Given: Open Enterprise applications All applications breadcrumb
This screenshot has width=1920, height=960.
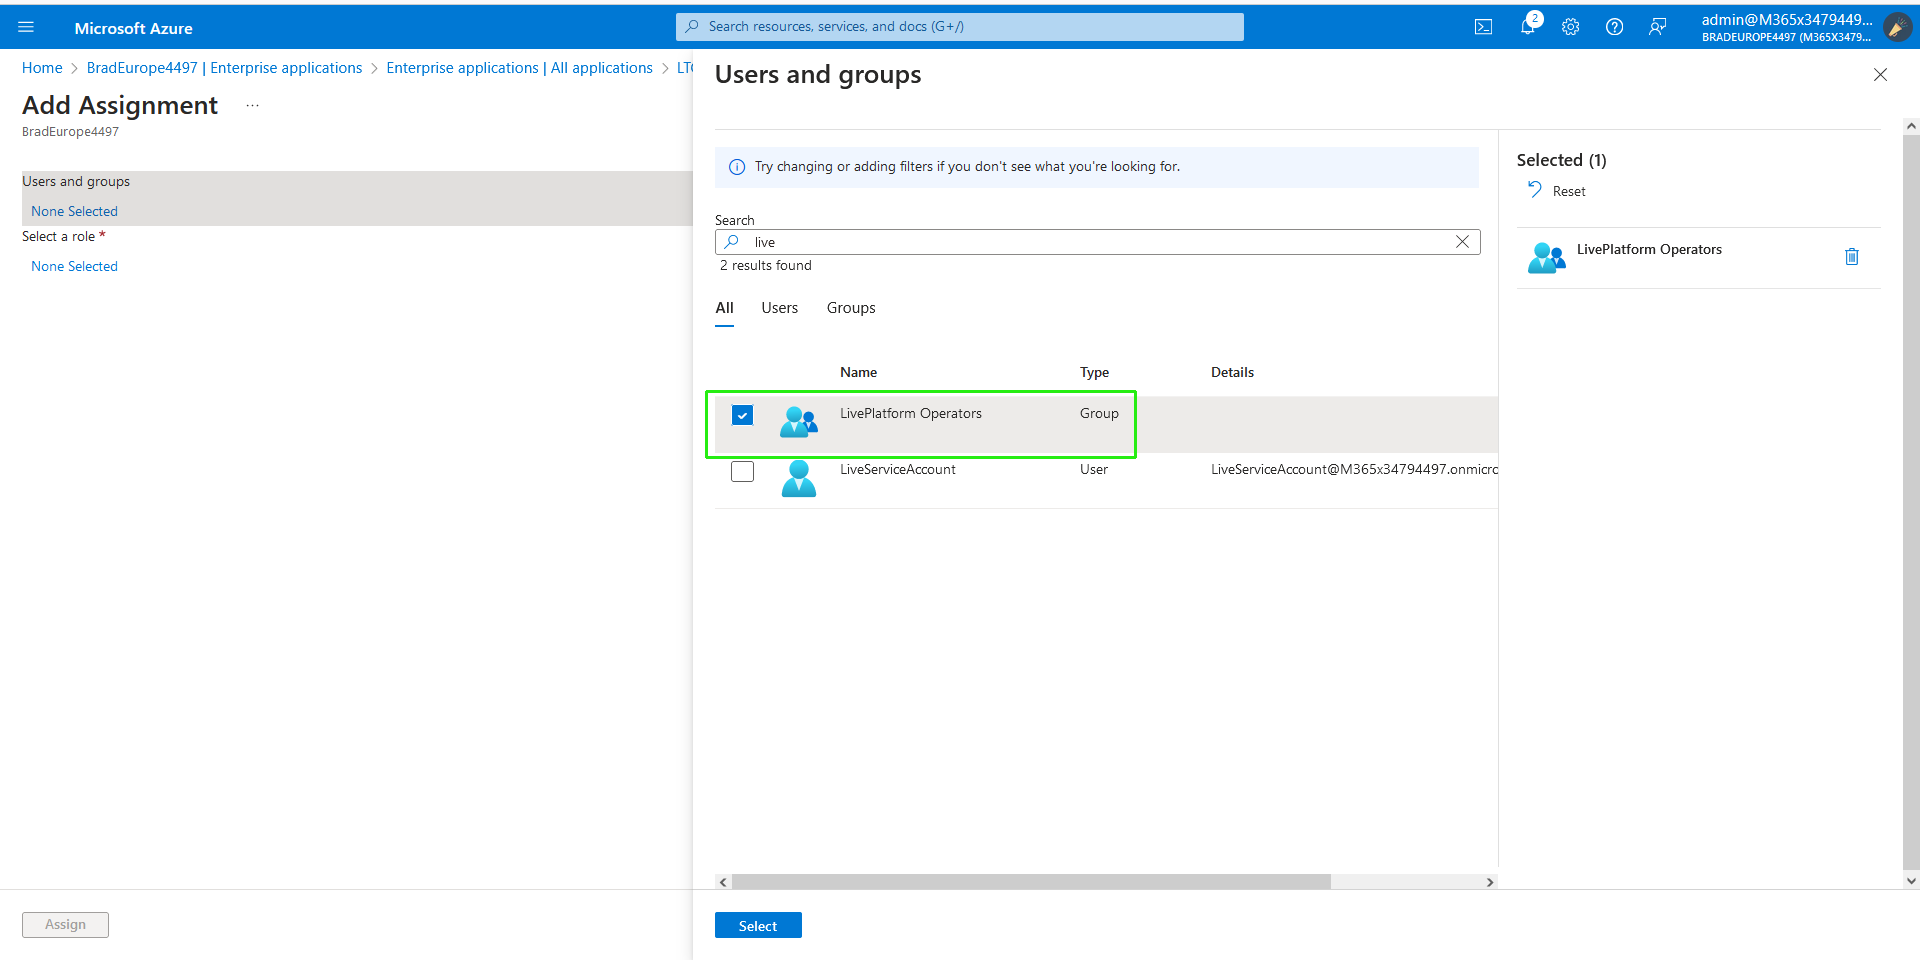Looking at the screenshot, I should pyautogui.click(x=519, y=68).
